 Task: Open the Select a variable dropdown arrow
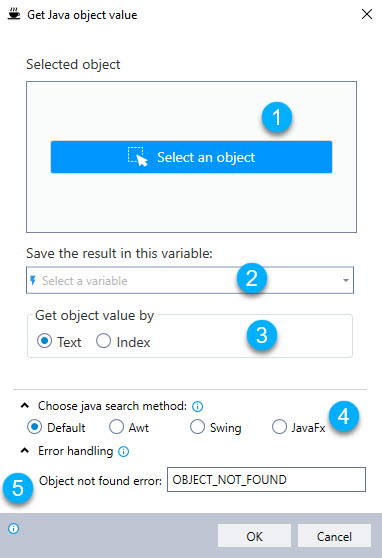click(x=345, y=280)
